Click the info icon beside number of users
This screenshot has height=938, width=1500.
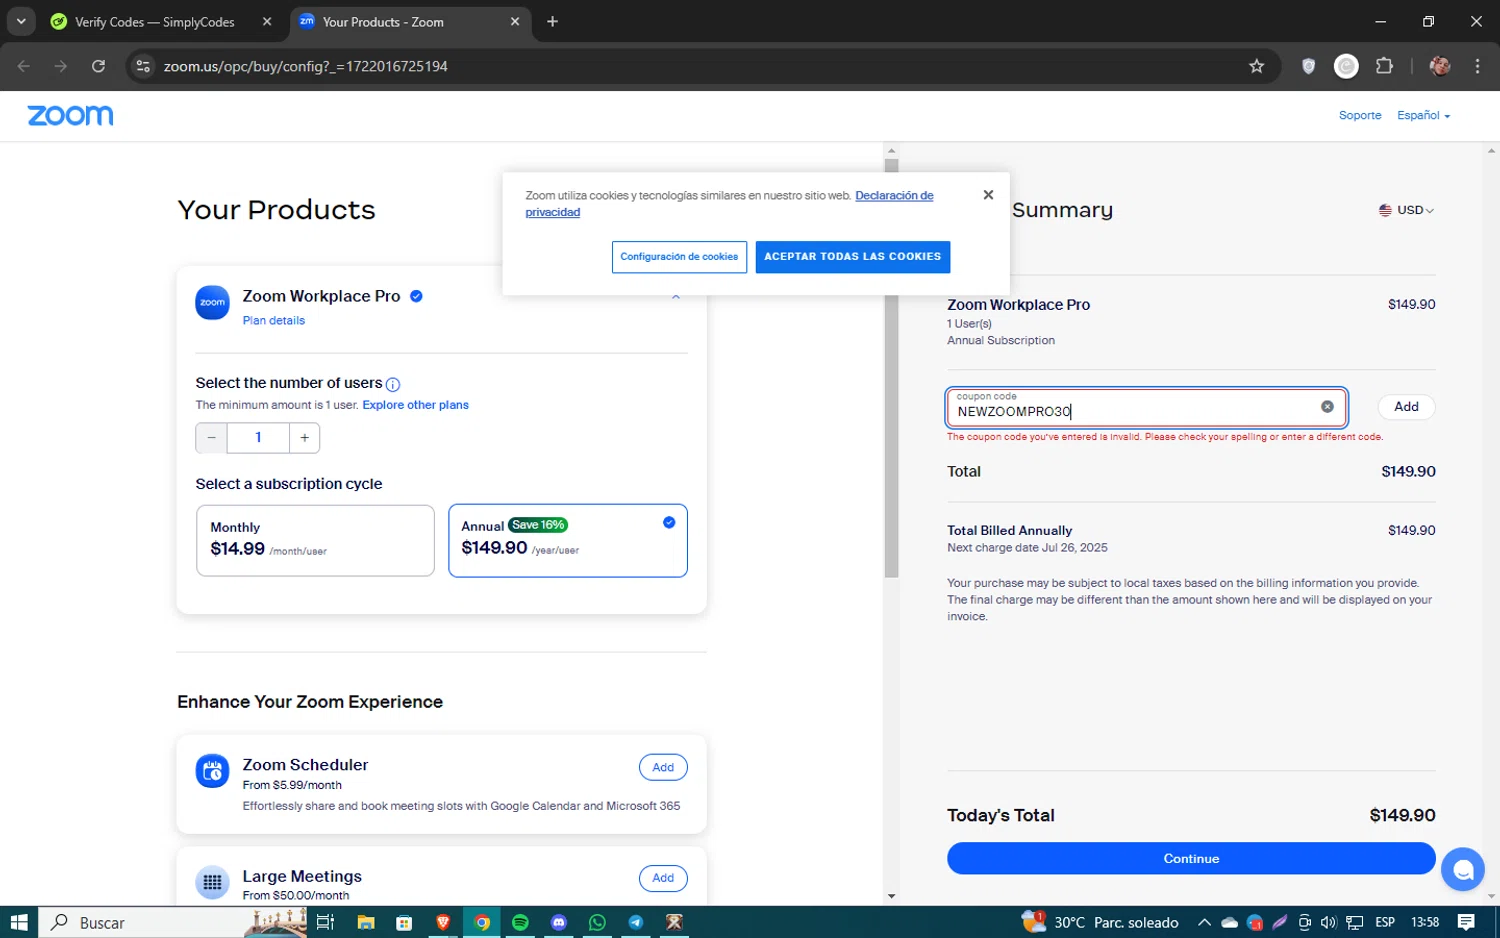click(393, 384)
